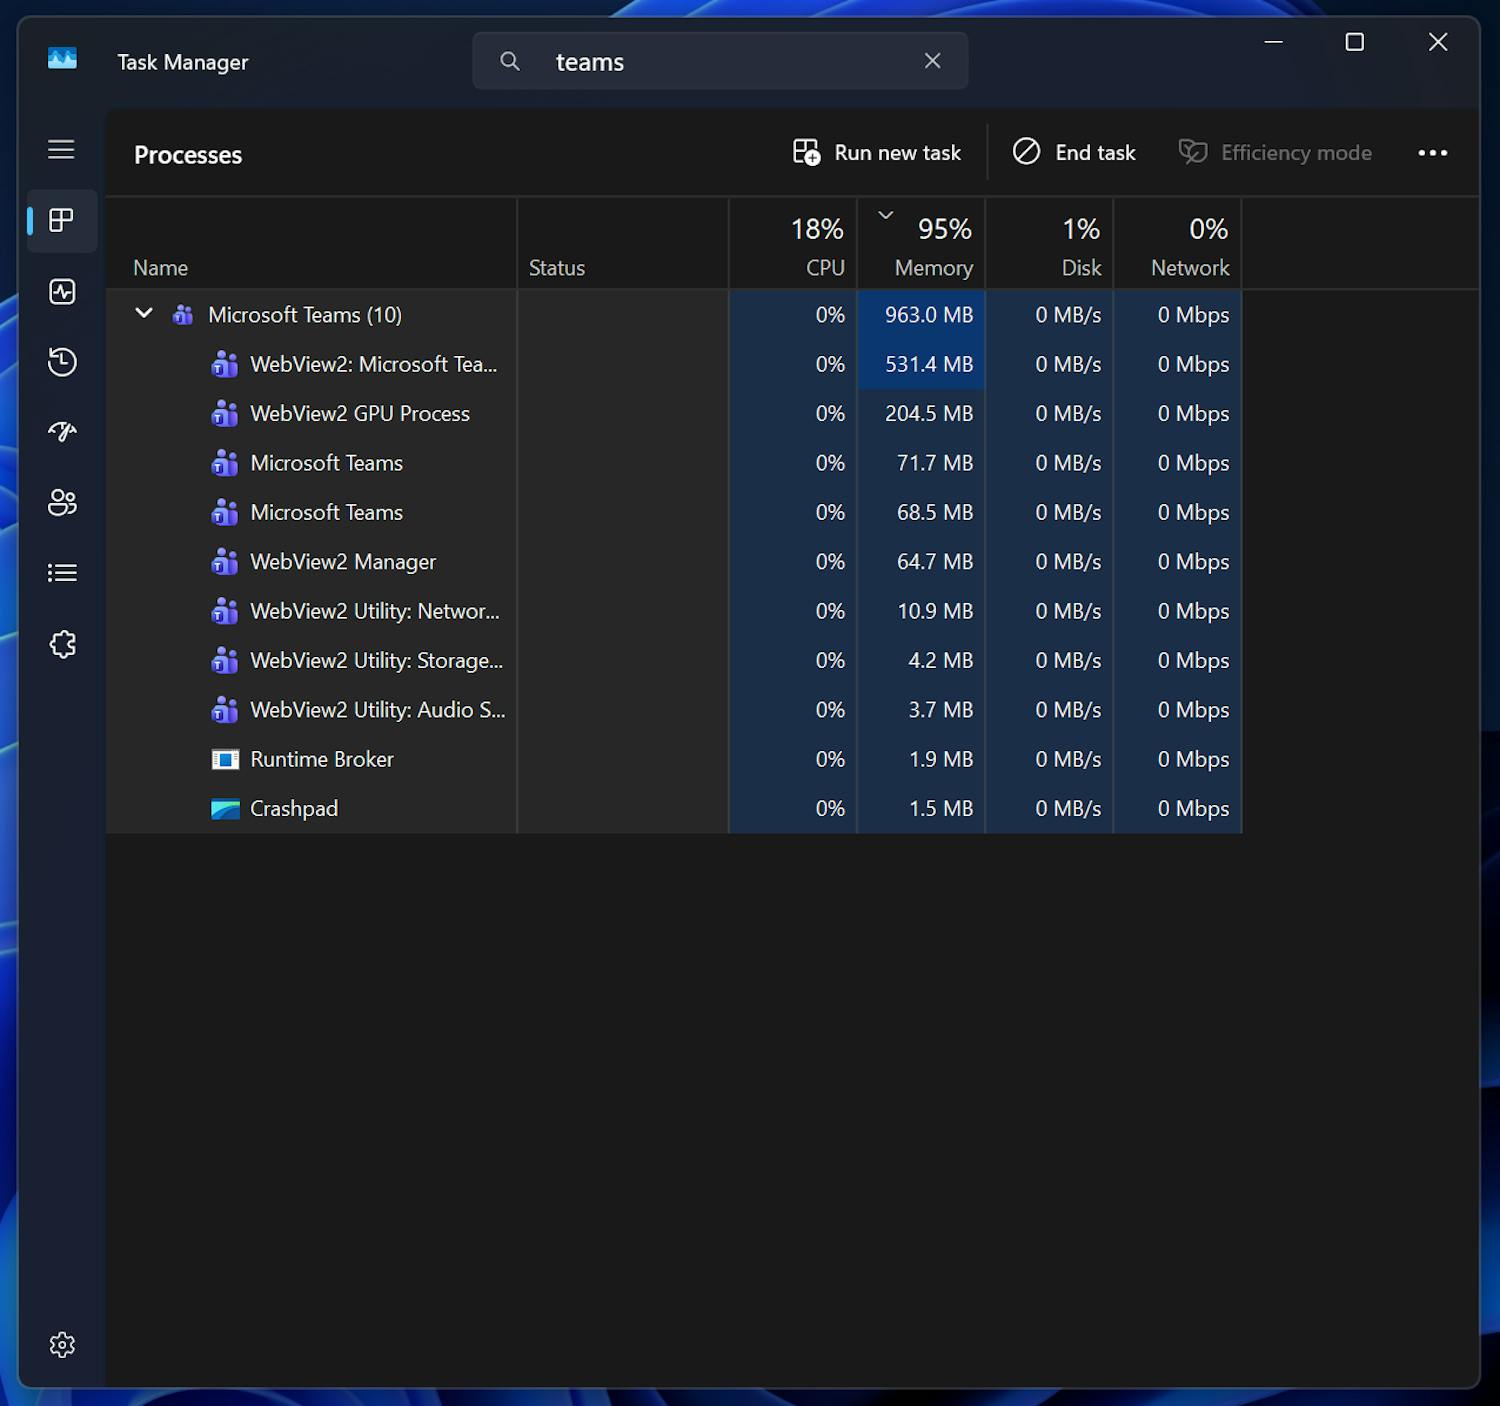Open the navigation hamburger menu
The image size is (1500, 1406).
point(61,149)
